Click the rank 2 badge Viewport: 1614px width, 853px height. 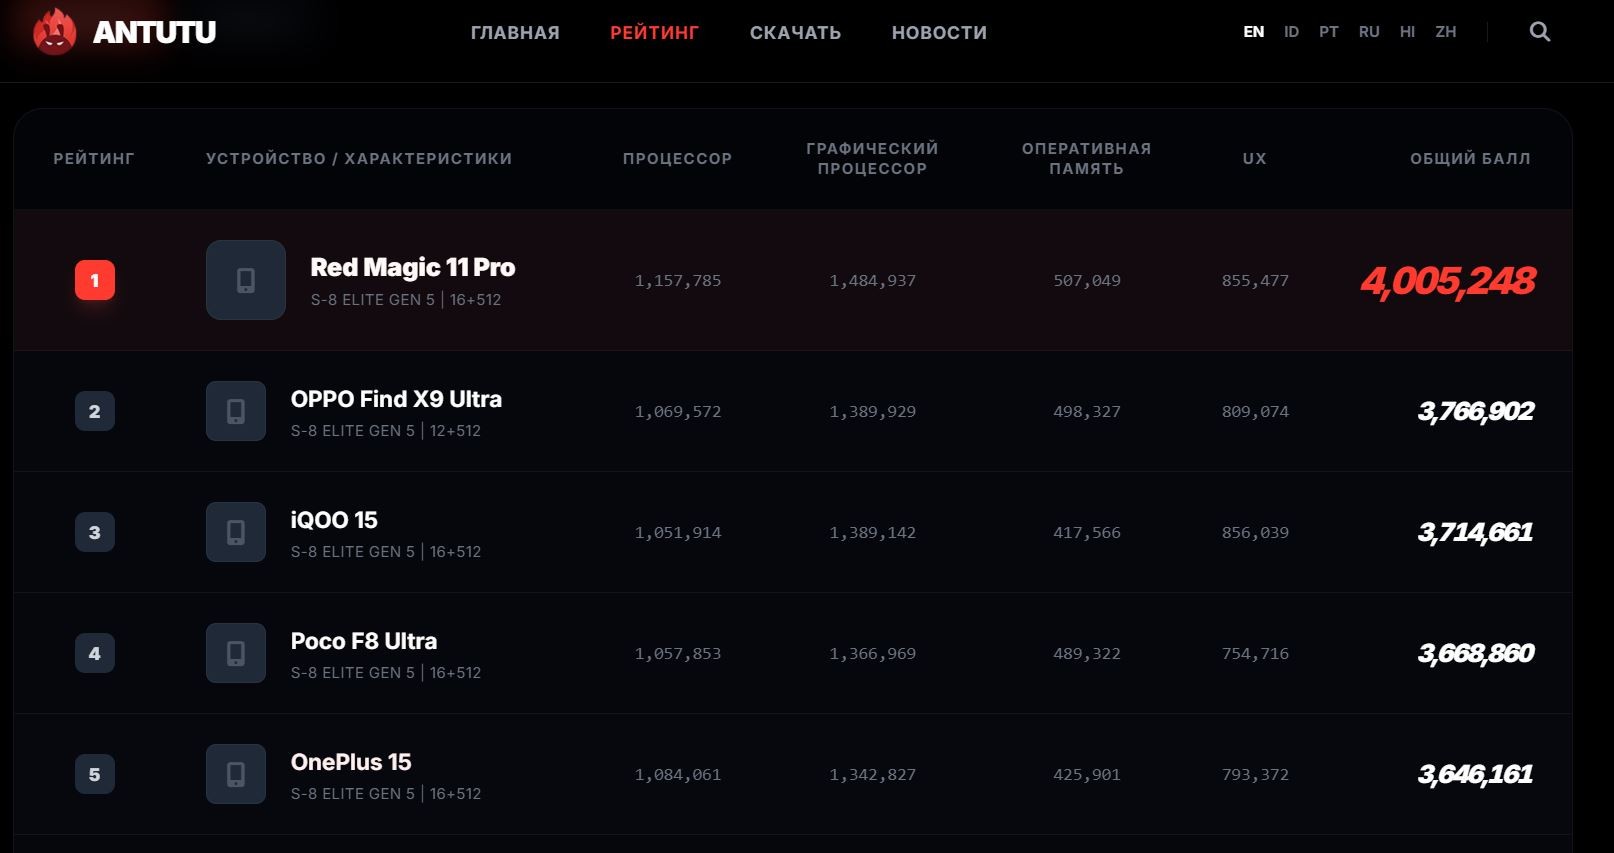(95, 411)
